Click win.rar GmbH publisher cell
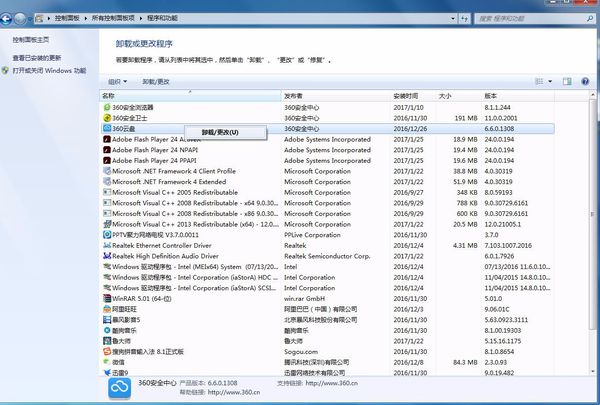Image resolution: width=600 pixels, height=405 pixels. point(304,299)
